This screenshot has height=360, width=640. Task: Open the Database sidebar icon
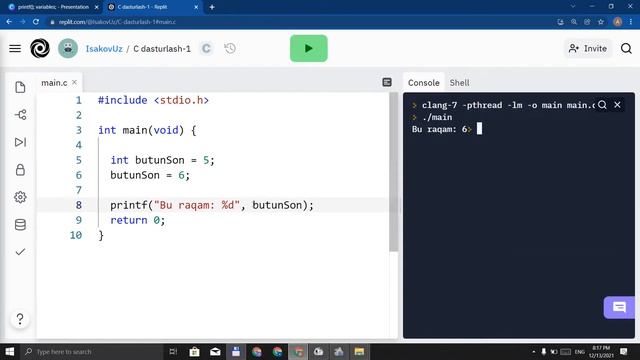[20, 224]
